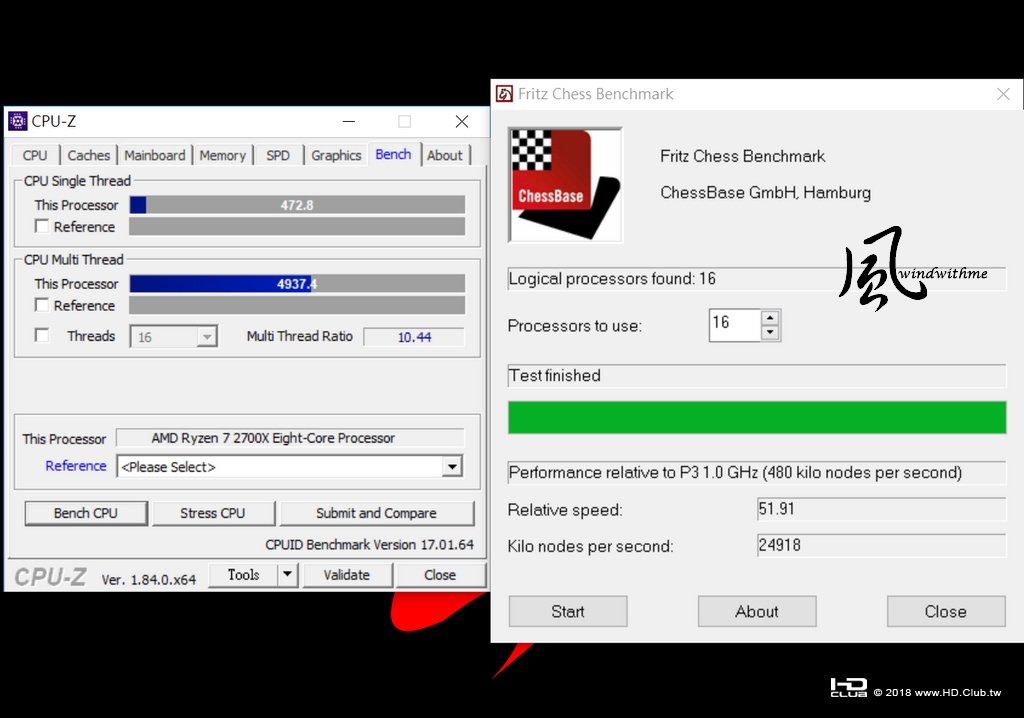
Task: Start the Fritz Chess benchmark
Action: click(568, 612)
